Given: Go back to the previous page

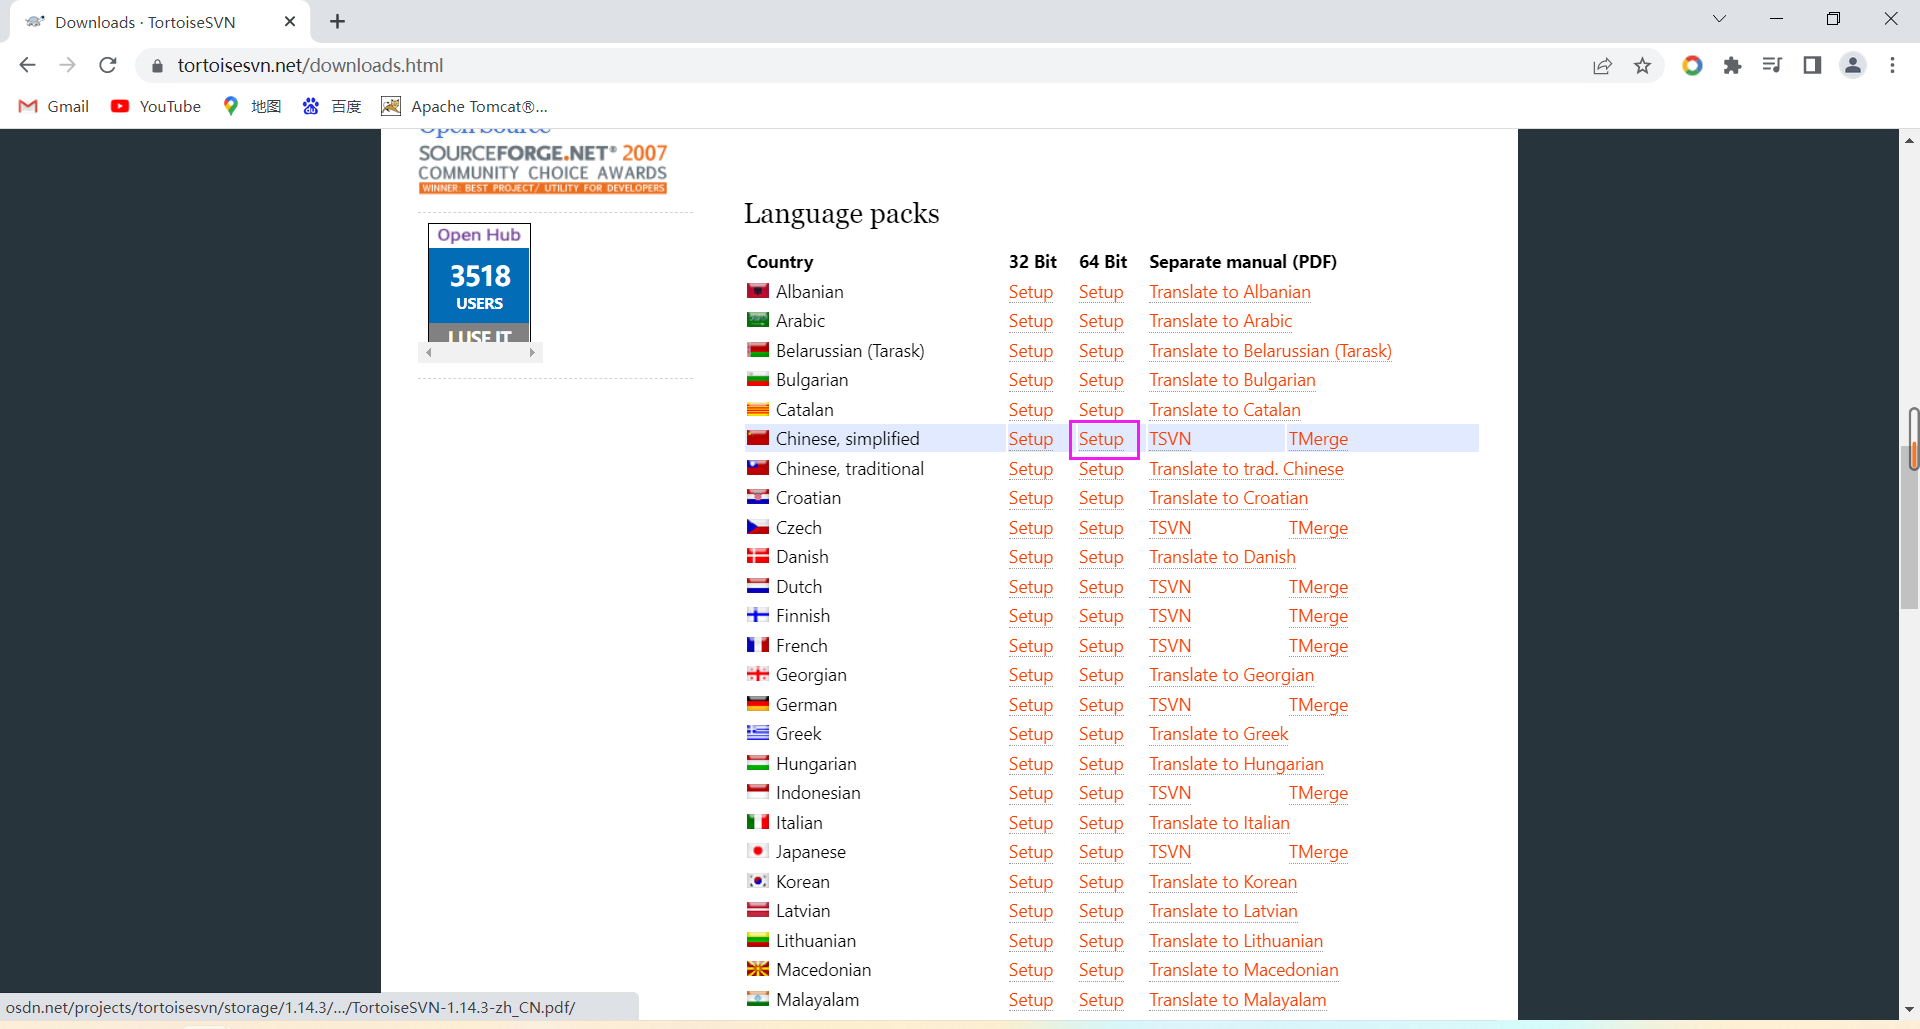Looking at the screenshot, I should pos(27,65).
